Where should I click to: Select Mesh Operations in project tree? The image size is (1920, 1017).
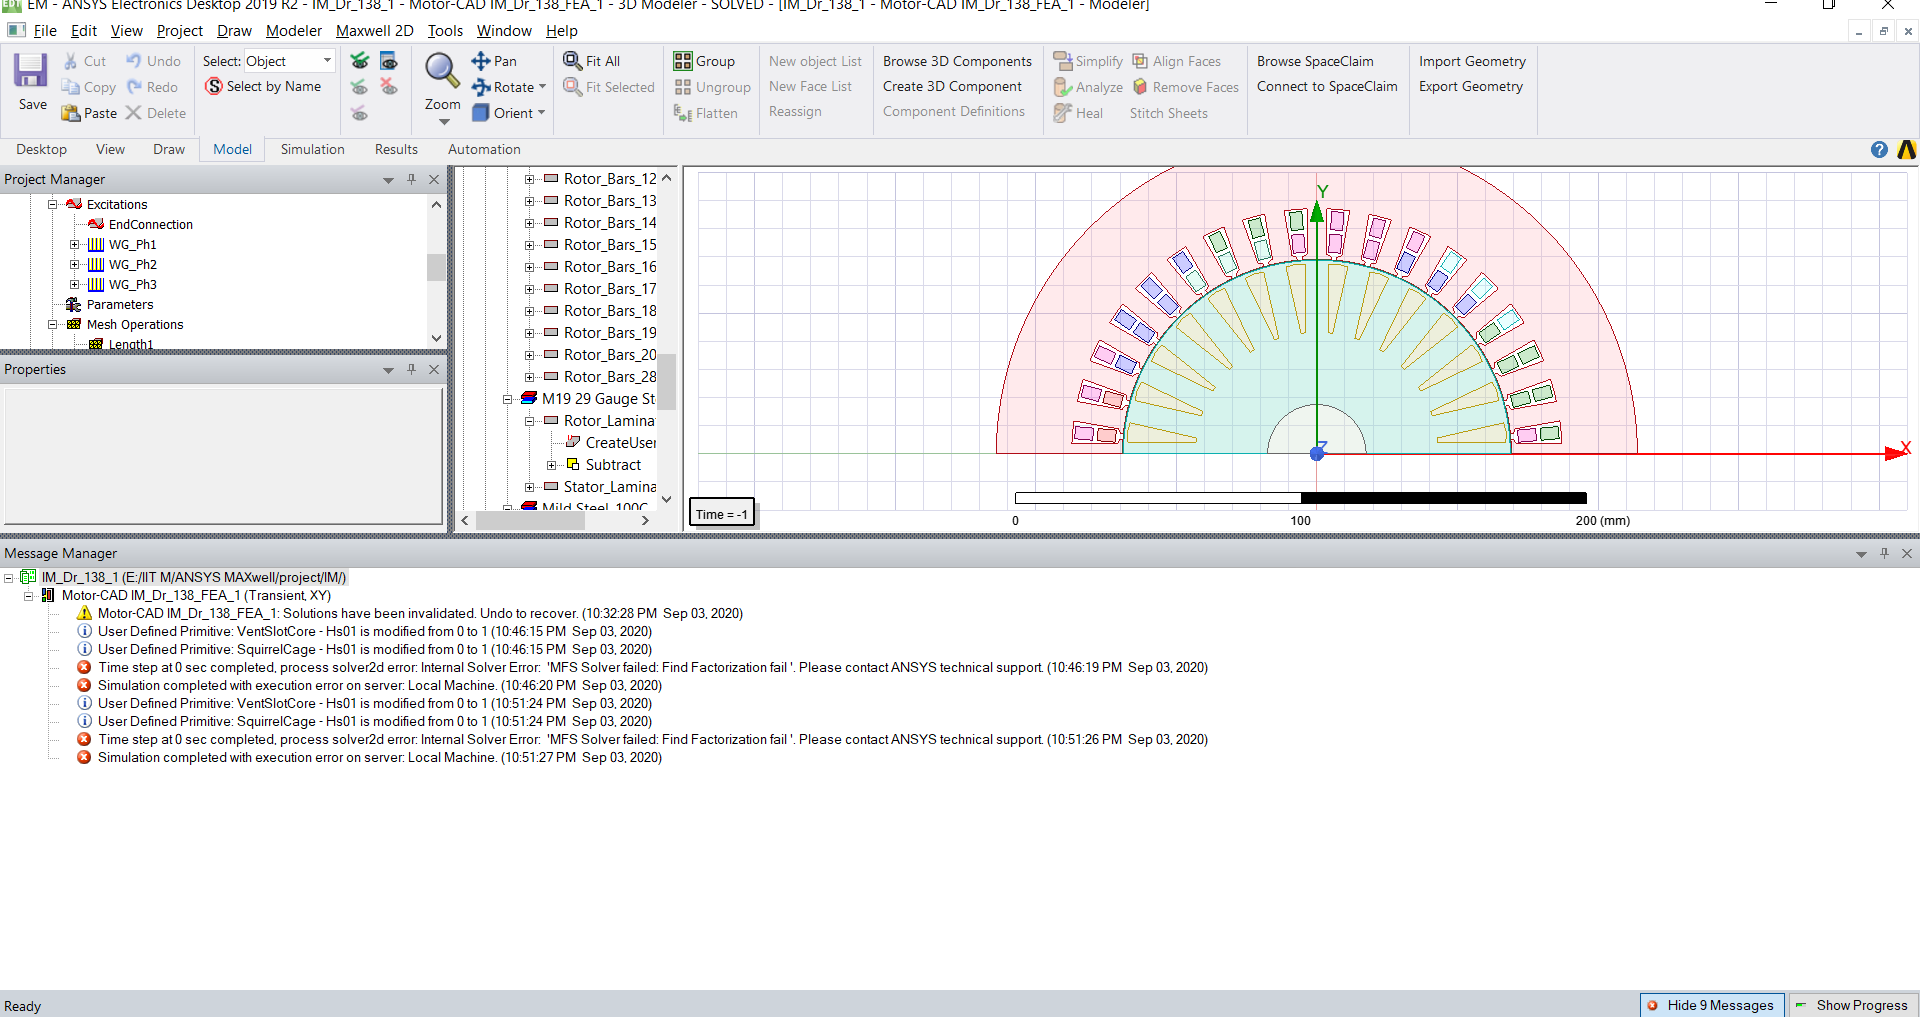tap(135, 324)
